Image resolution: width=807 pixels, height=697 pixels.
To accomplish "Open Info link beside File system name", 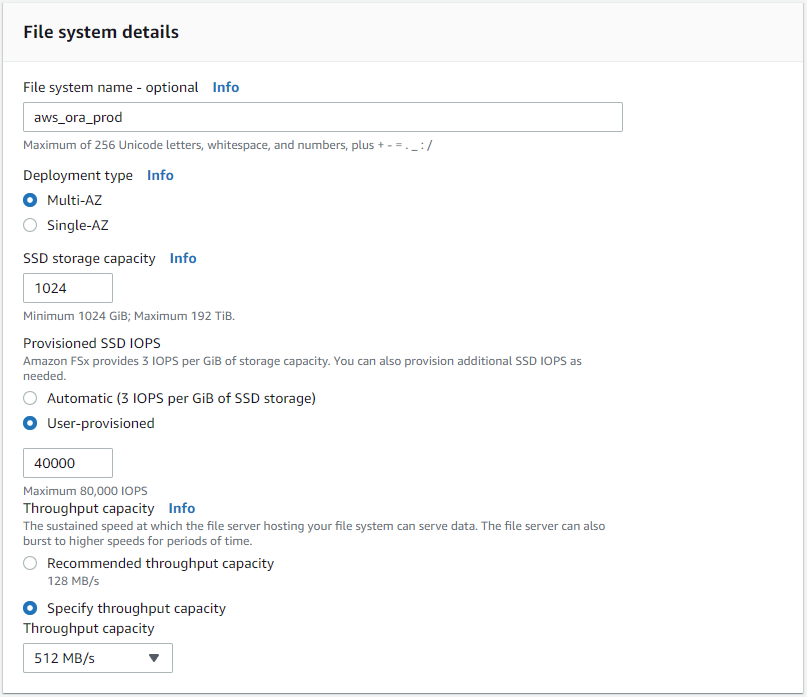I will pos(226,87).
